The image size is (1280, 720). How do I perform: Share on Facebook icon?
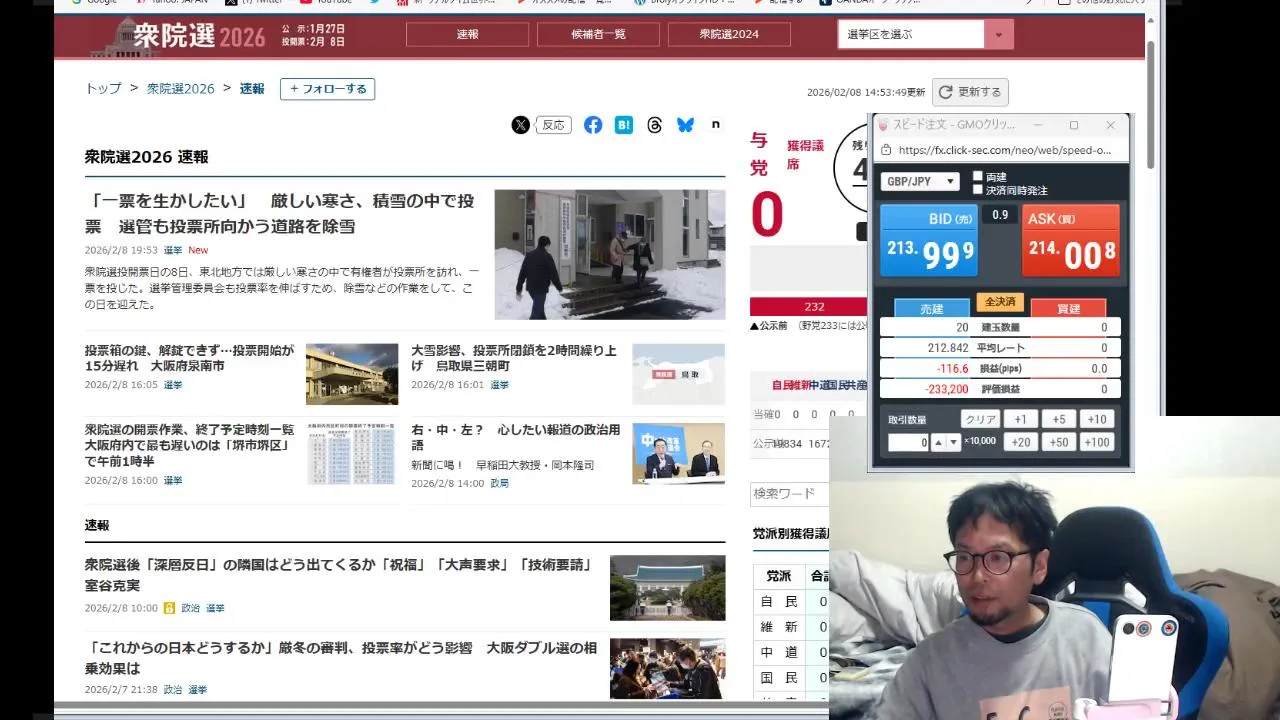coord(593,125)
